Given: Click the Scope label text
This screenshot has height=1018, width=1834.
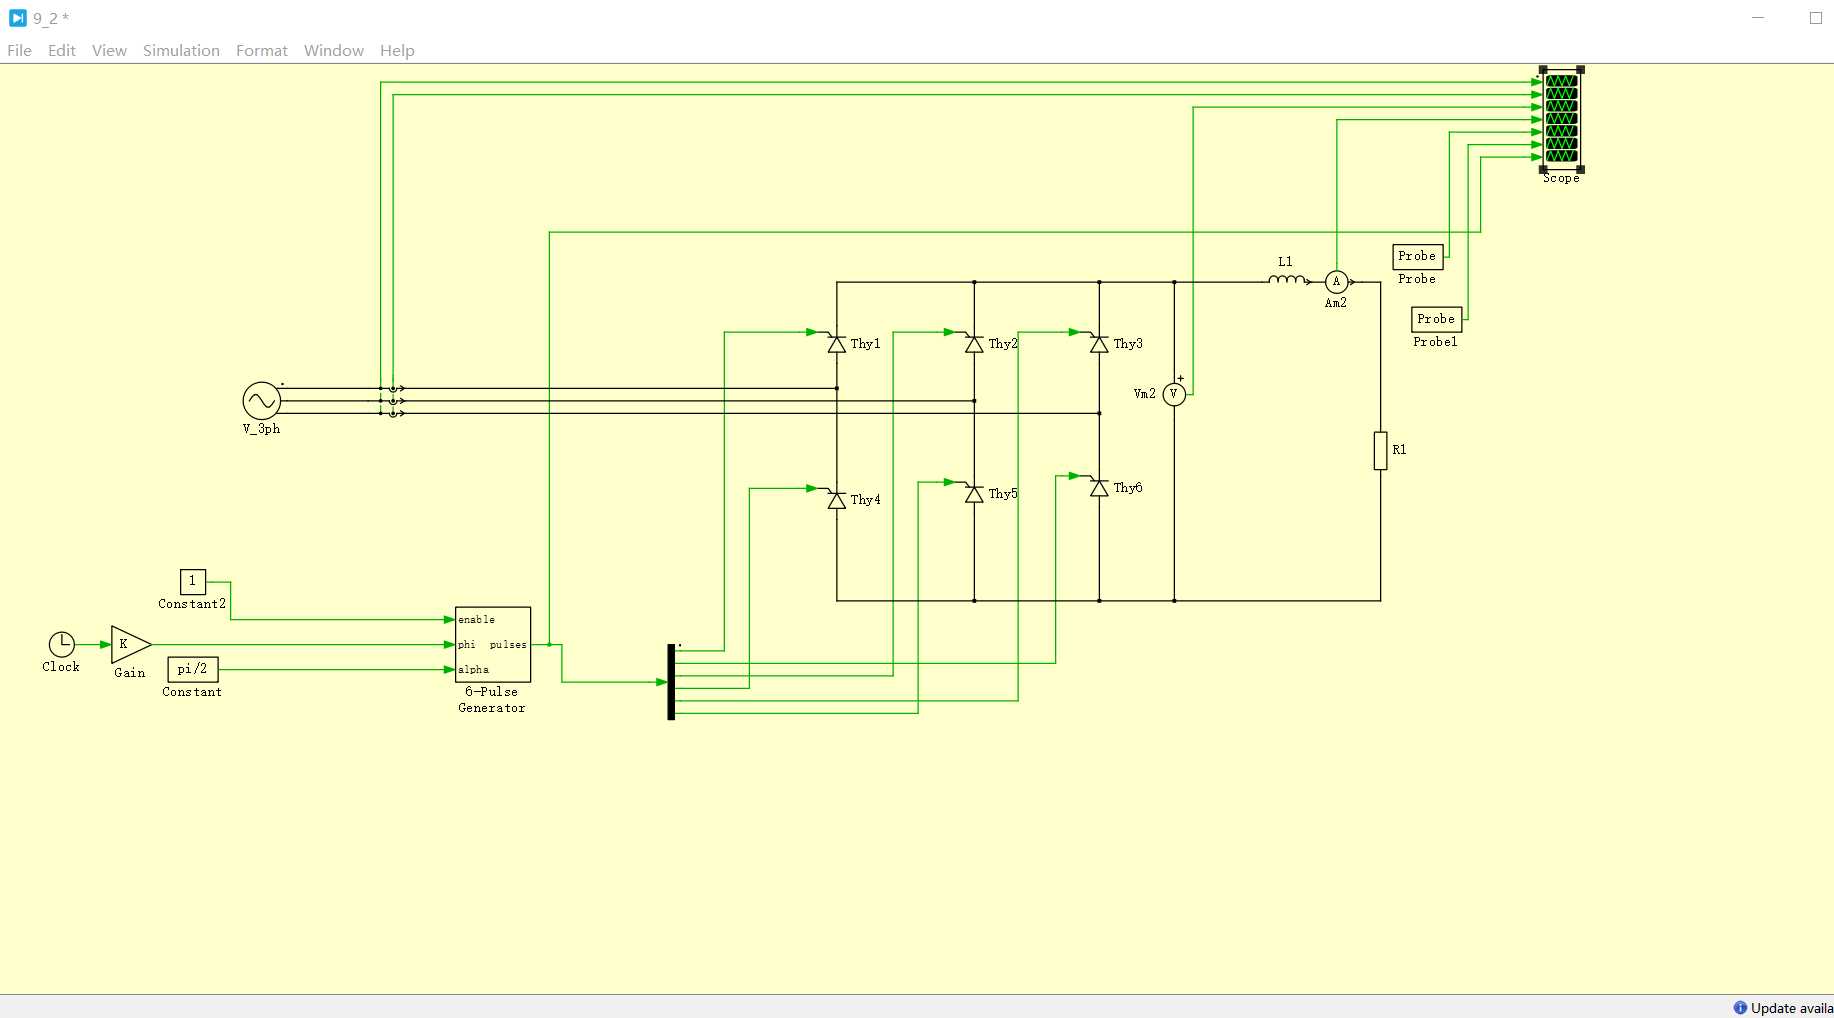Looking at the screenshot, I should click(1561, 178).
